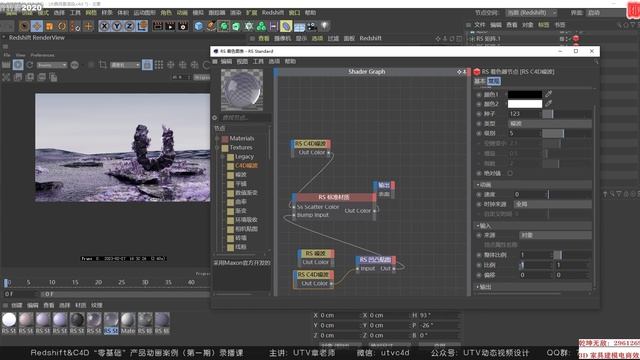Toggle the keyframe dot next to color 2

click(479, 104)
